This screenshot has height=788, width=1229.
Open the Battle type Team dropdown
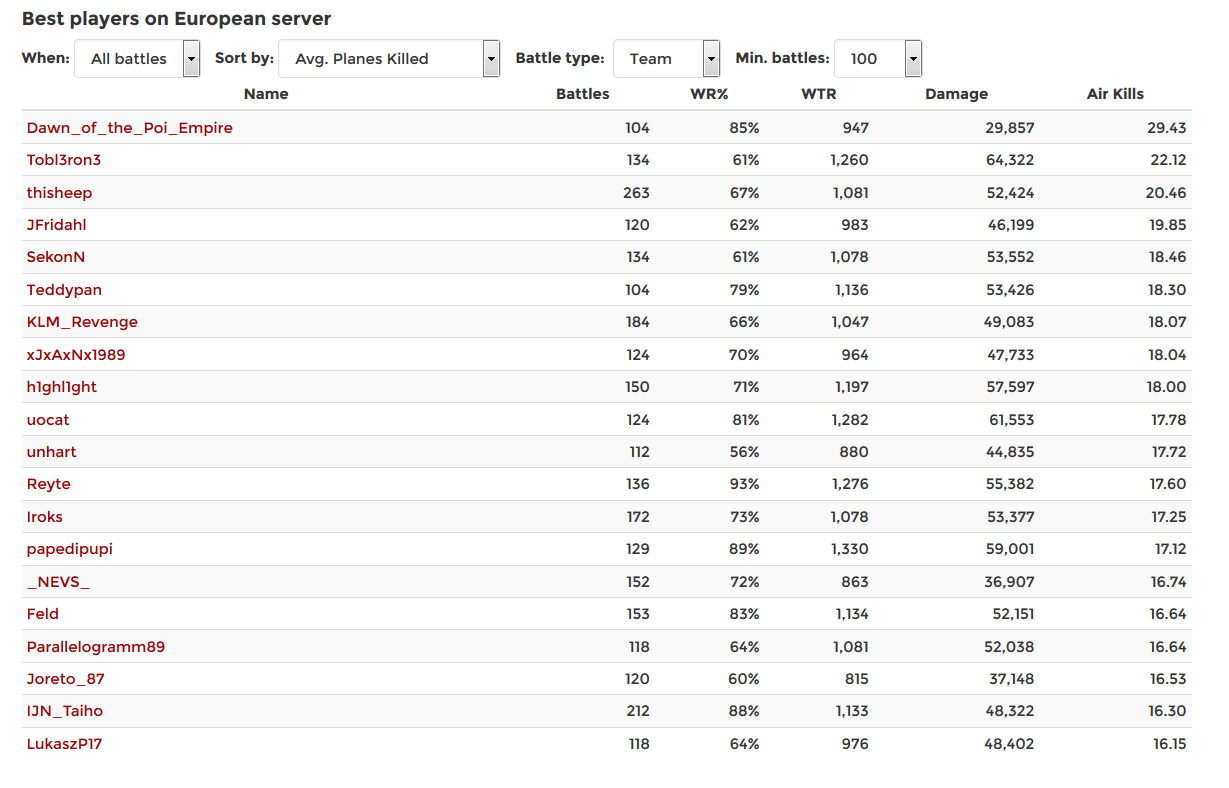click(x=666, y=59)
